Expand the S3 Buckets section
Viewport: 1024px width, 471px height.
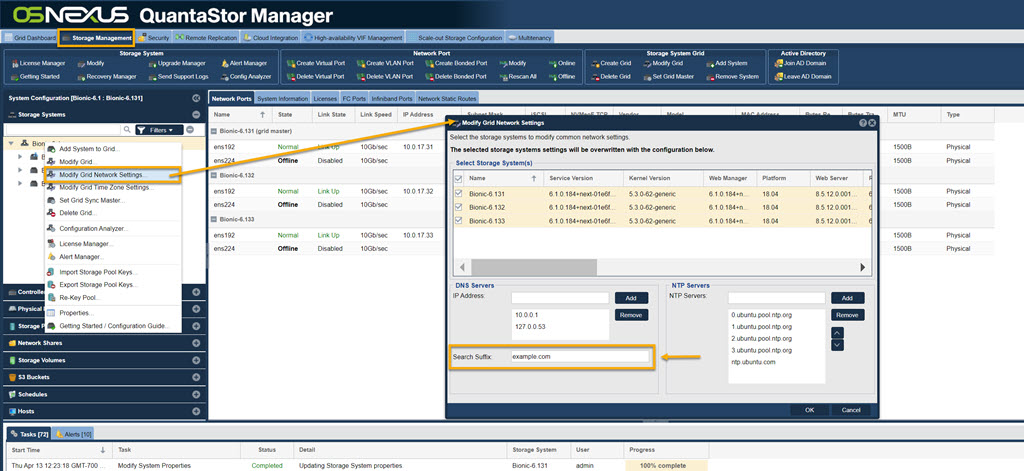click(196, 377)
